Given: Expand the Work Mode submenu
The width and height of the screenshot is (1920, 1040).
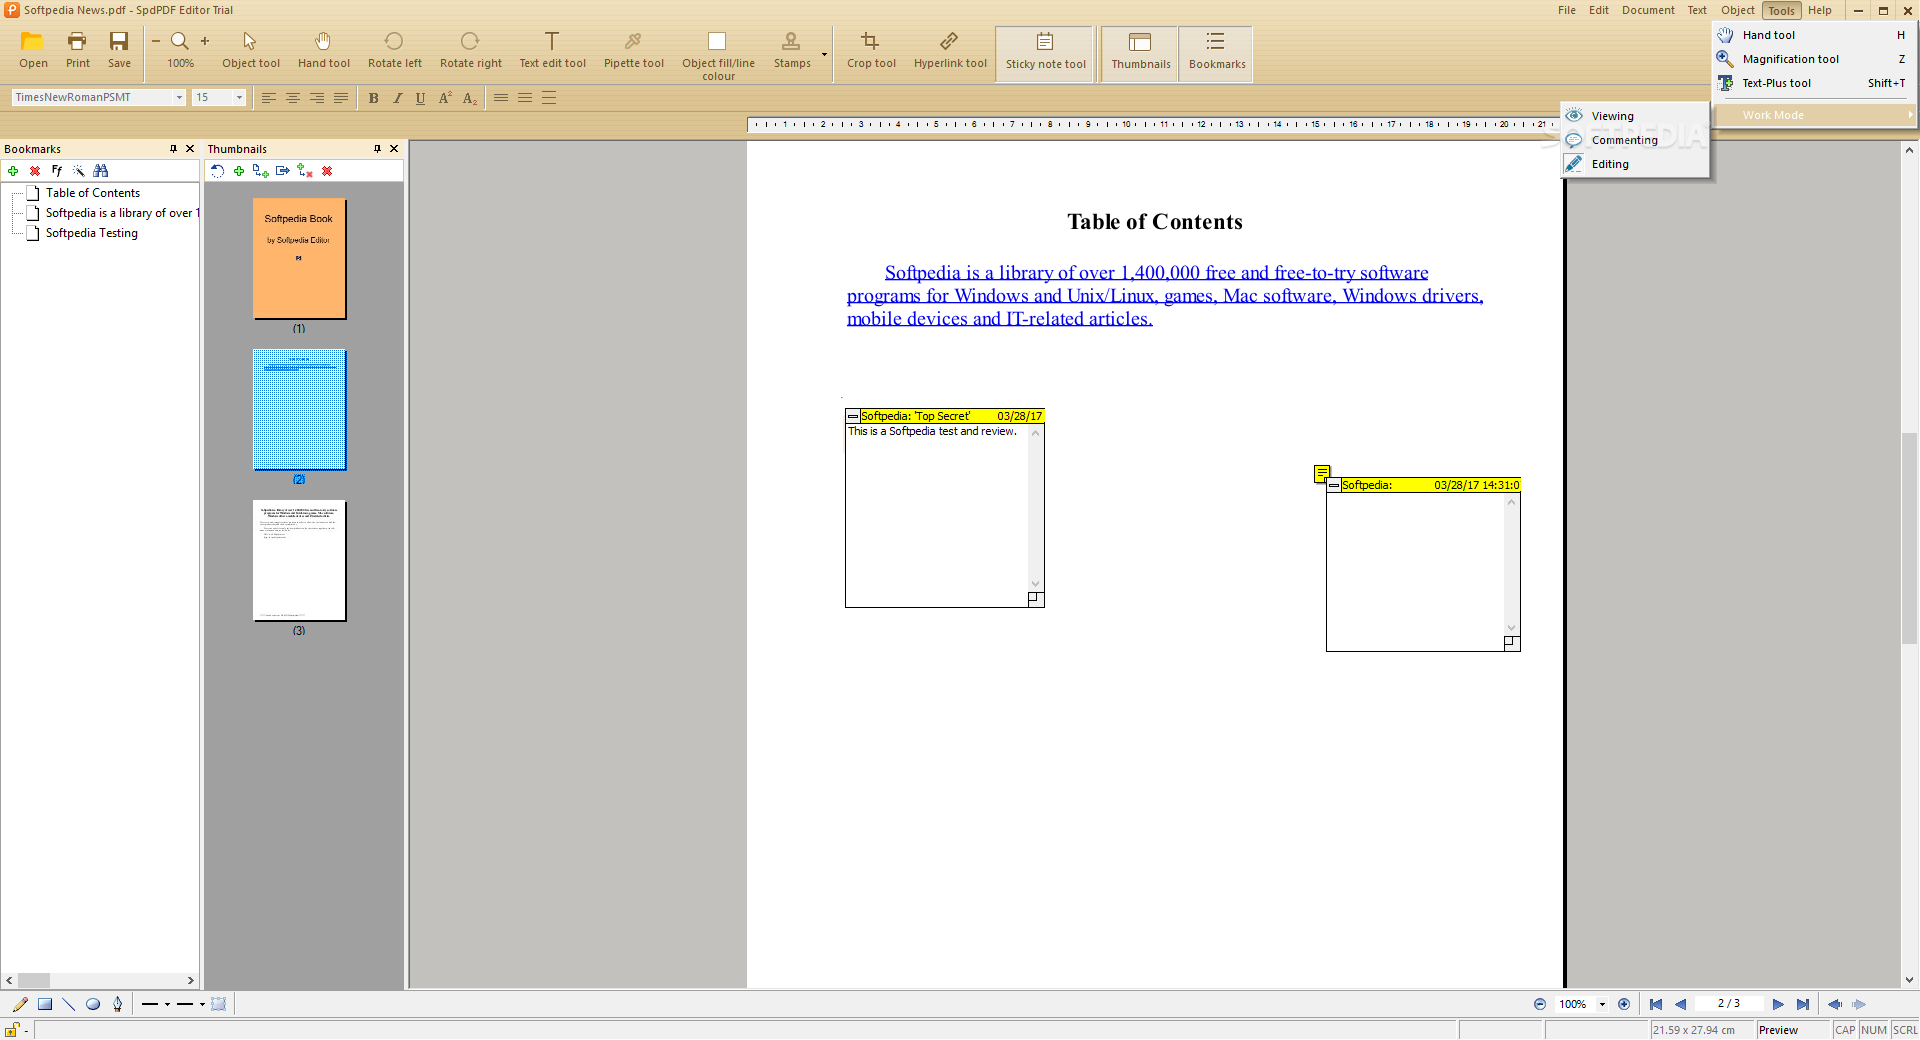Looking at the screenshot, I should point(1815,115).
